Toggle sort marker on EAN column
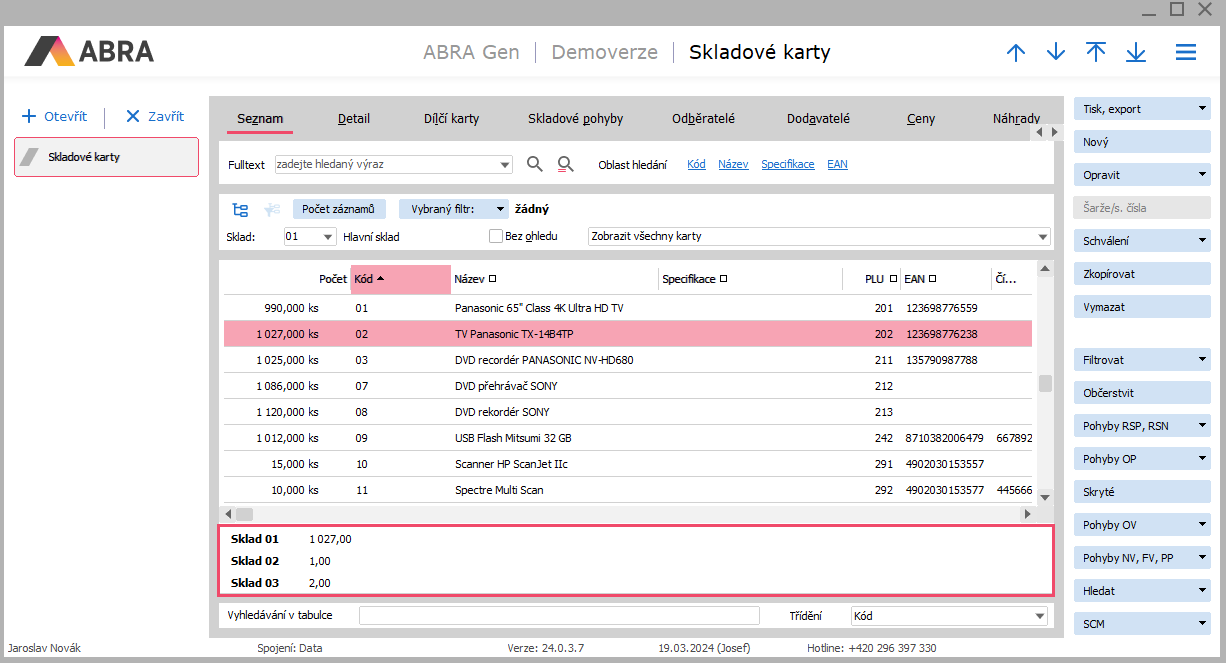 point(932,280)
